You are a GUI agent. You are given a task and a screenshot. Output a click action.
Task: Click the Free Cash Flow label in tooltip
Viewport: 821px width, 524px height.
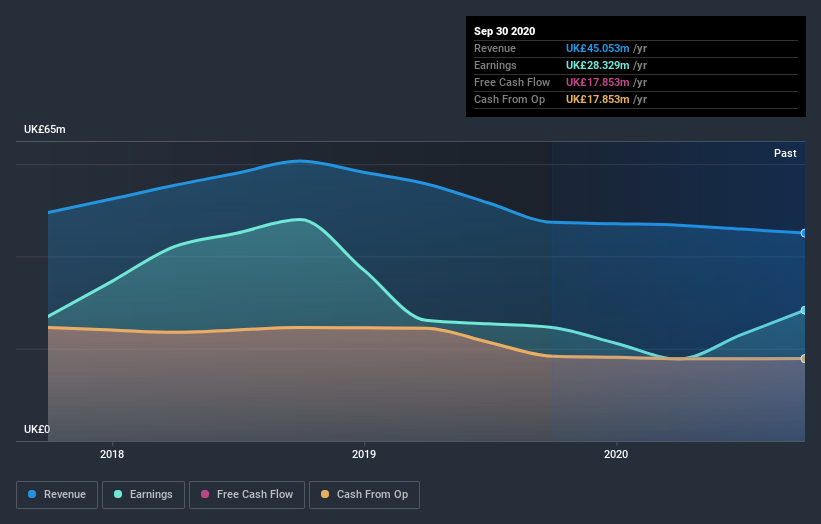coord(512,82)
